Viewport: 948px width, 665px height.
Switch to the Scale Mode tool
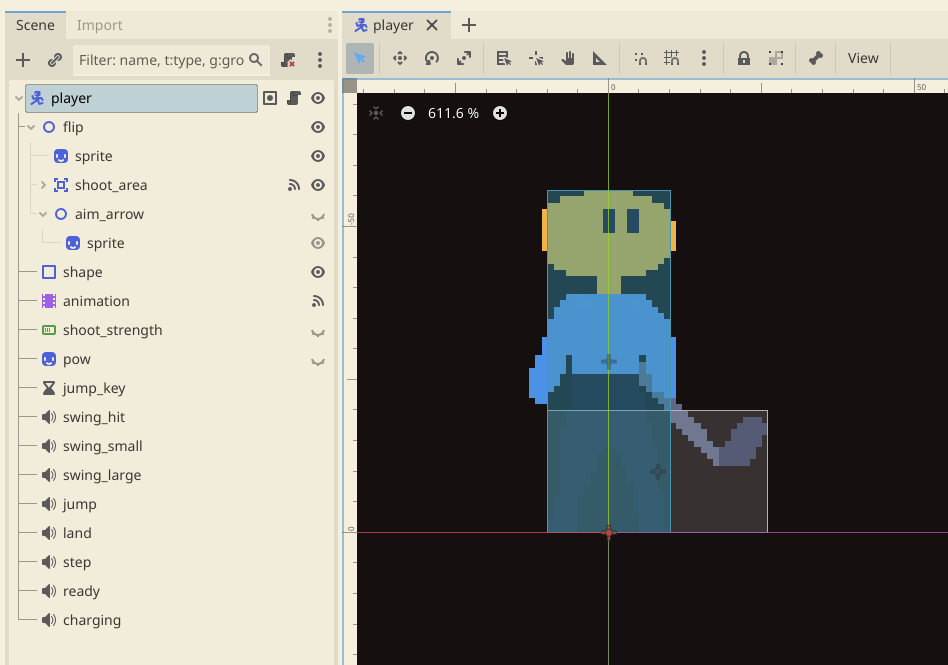(x=464, y=58)
